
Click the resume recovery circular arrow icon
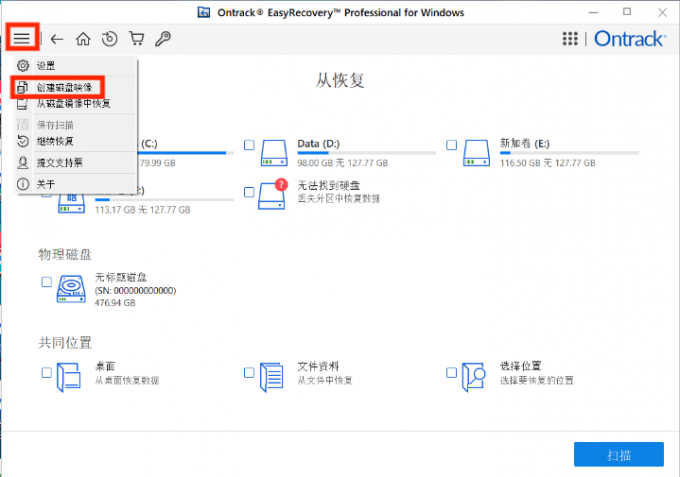point(109,39)
